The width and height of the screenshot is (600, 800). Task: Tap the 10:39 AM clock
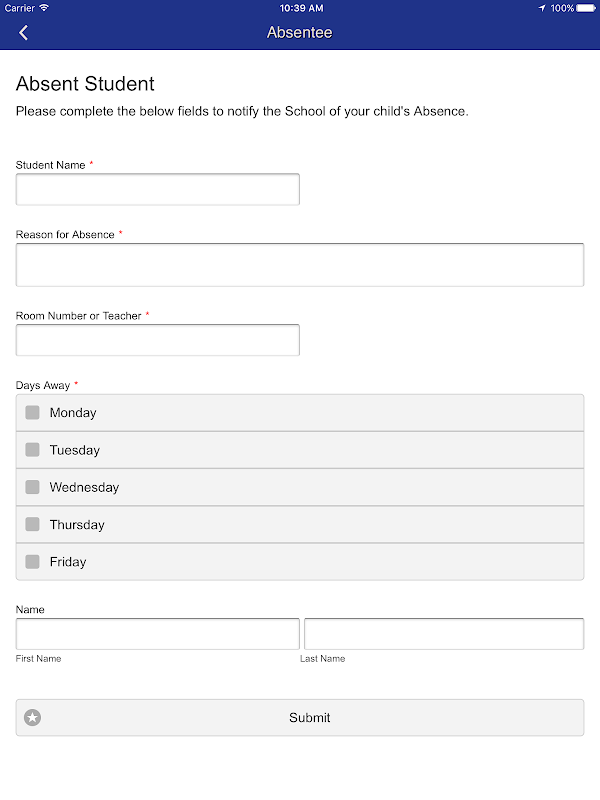[300, 8]
